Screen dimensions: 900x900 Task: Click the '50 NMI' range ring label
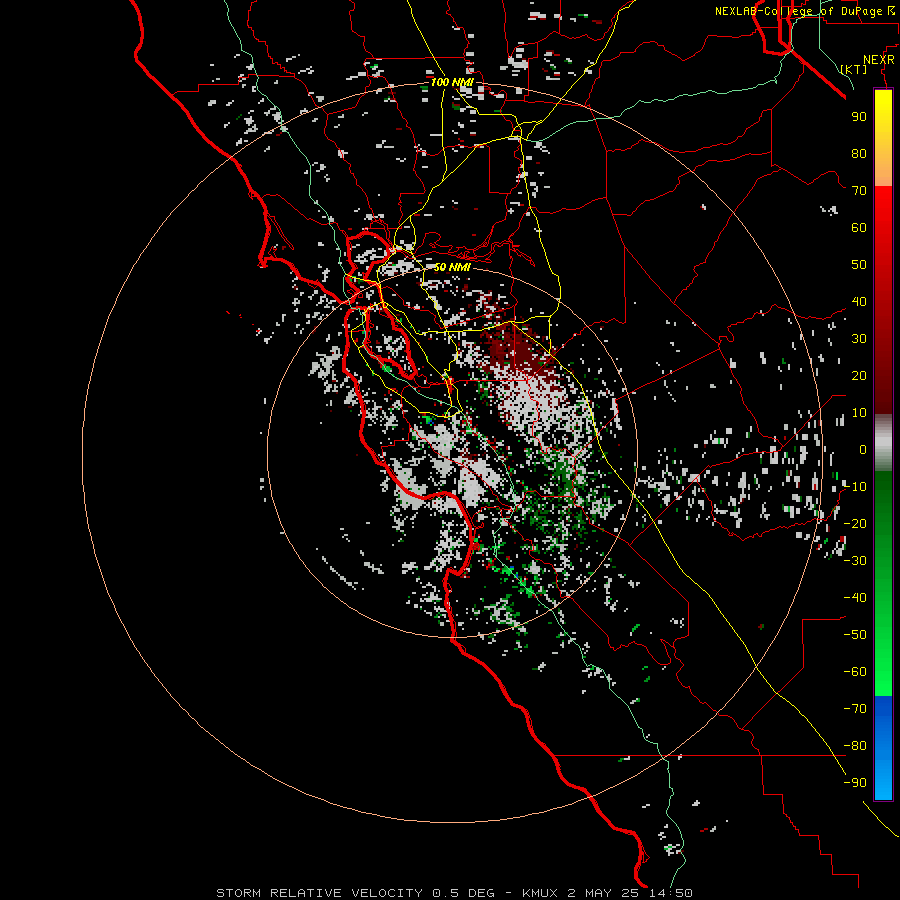(x=452, y=267)
